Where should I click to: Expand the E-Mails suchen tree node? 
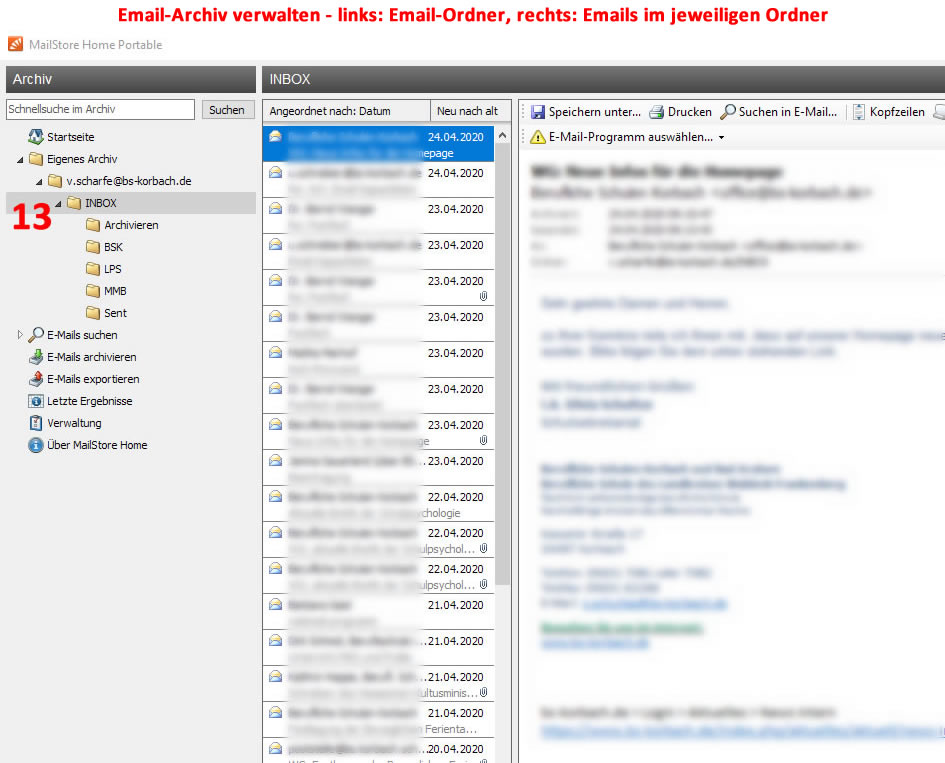pos(20,334)
